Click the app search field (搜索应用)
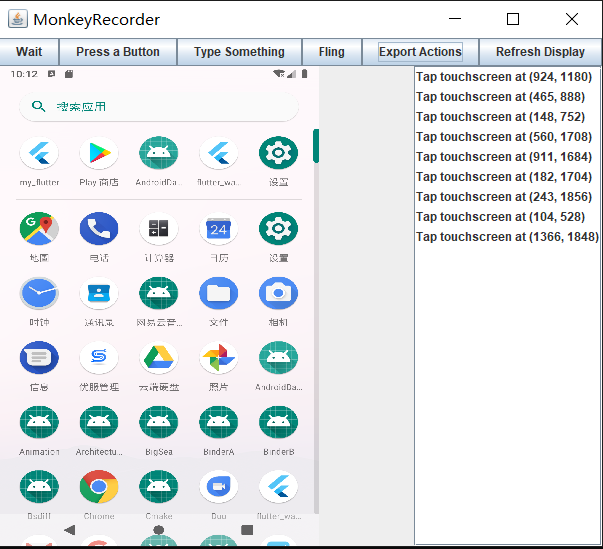The width and height of the screenshot is (603, 549). coord(159,106)
